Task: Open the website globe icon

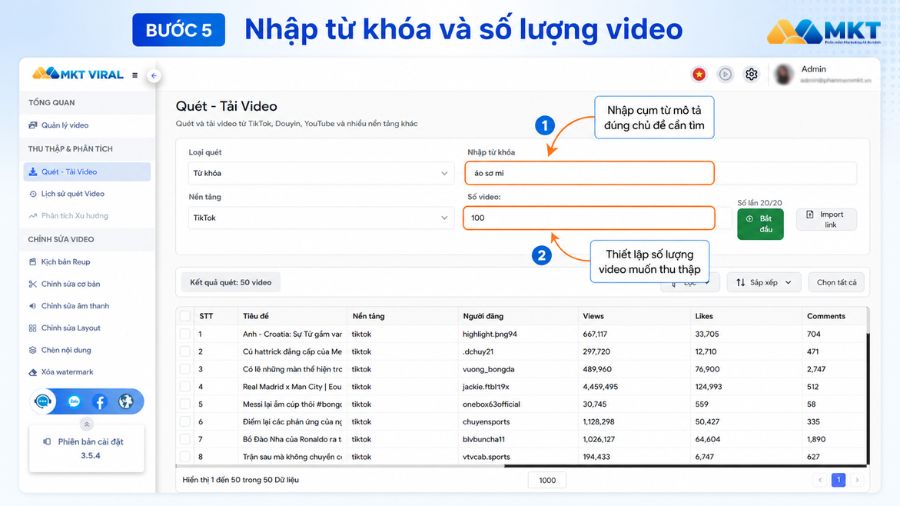Action: [126, 402]
